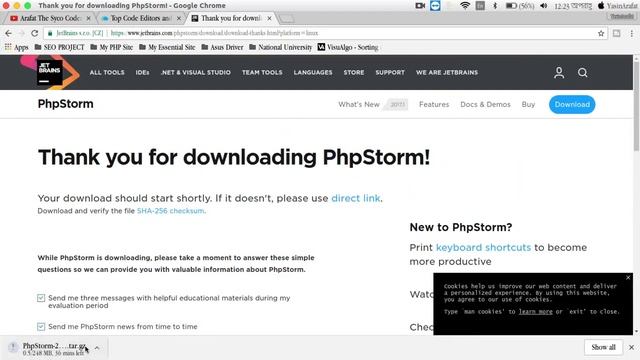Click the blue Download button

point(572,104)
